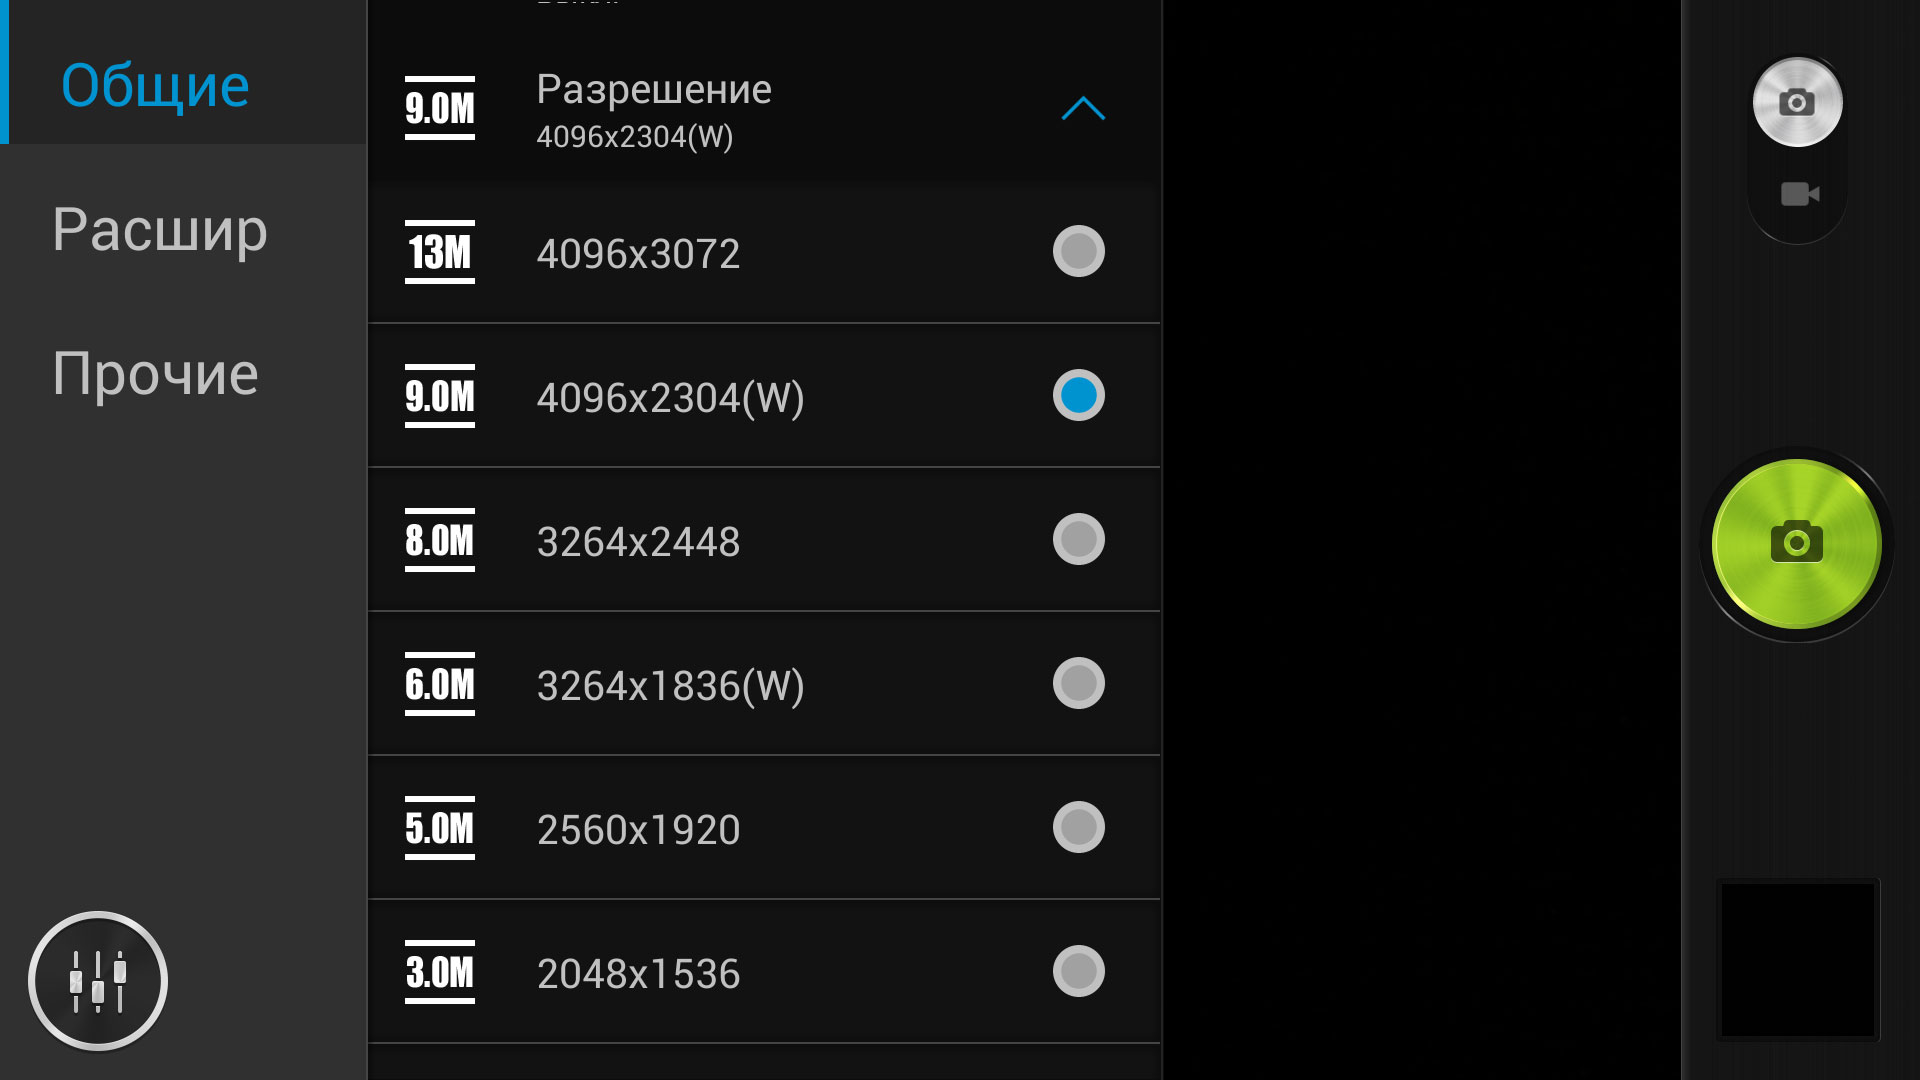Screen dimensions: 1920x1080
Task: Click the Разрешение header row
Action: coord(764,109)
